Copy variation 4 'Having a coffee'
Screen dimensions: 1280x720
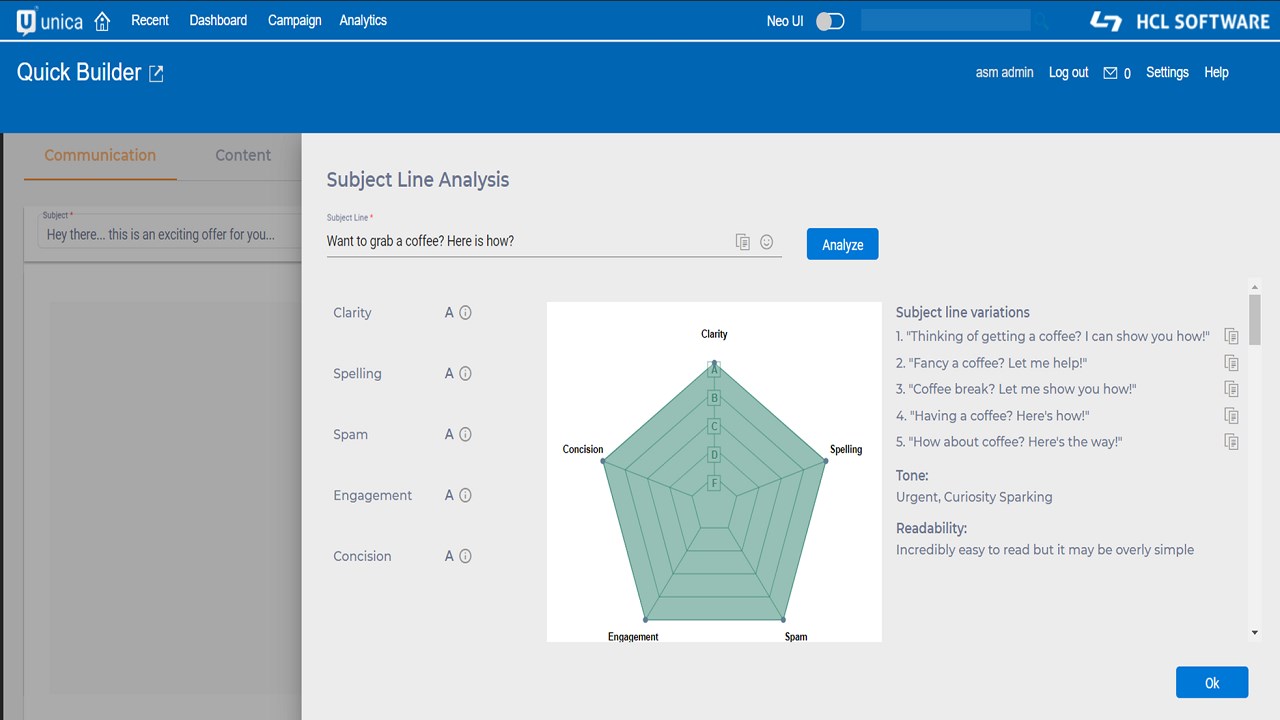(x=1232, y=416)
